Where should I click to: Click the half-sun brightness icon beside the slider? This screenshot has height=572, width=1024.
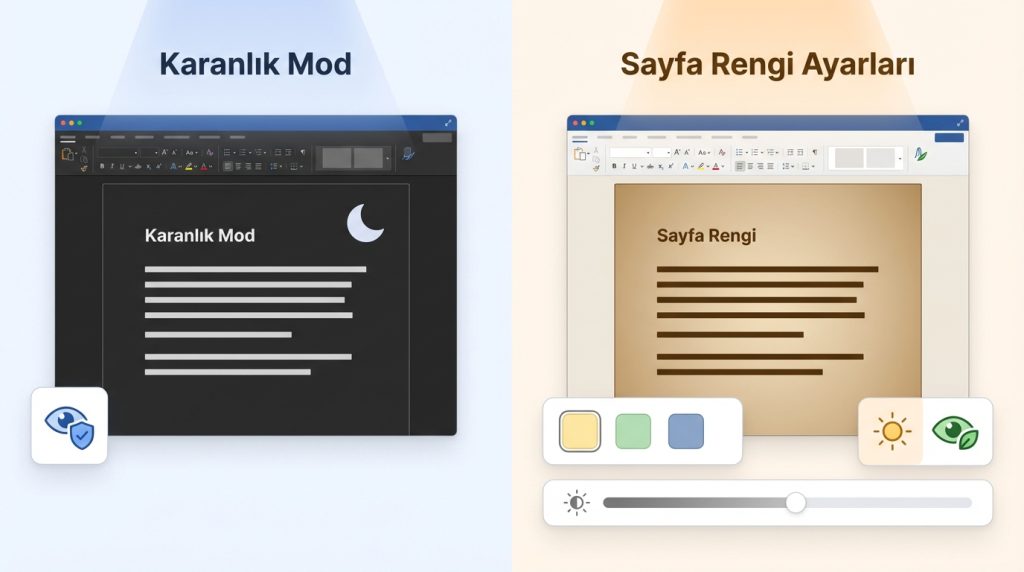click(576, 503)
